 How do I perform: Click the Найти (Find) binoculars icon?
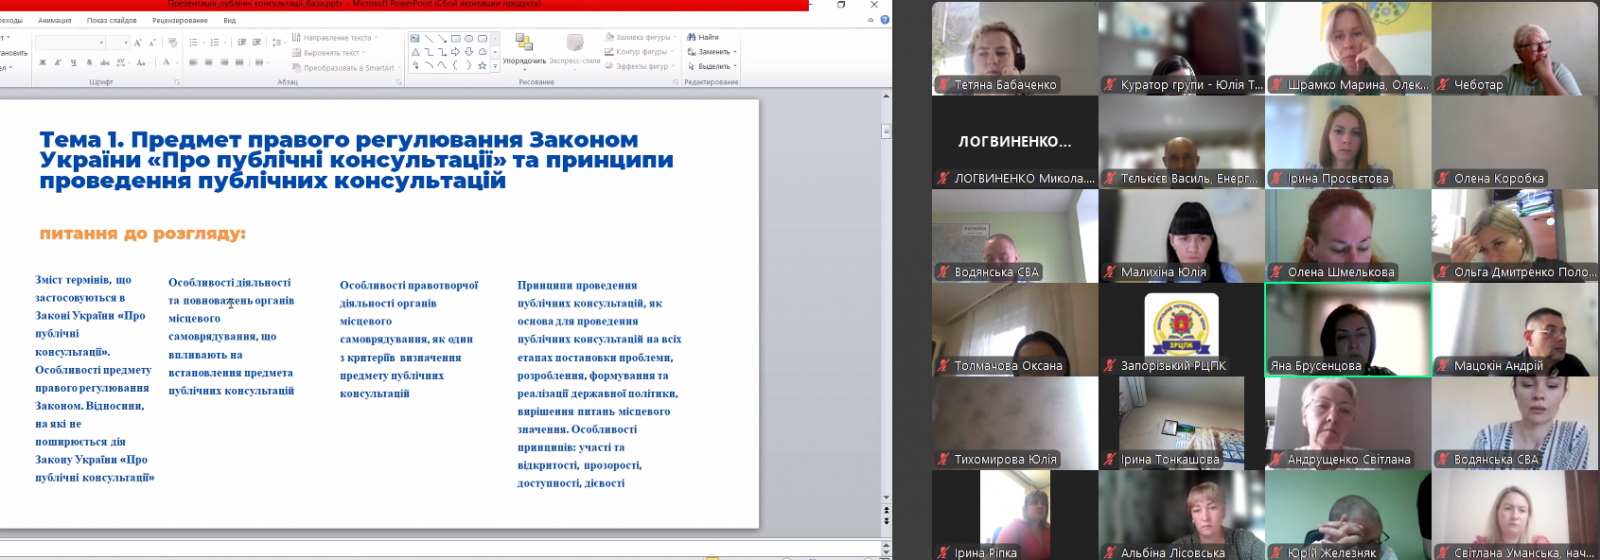[x=692, y=37]
